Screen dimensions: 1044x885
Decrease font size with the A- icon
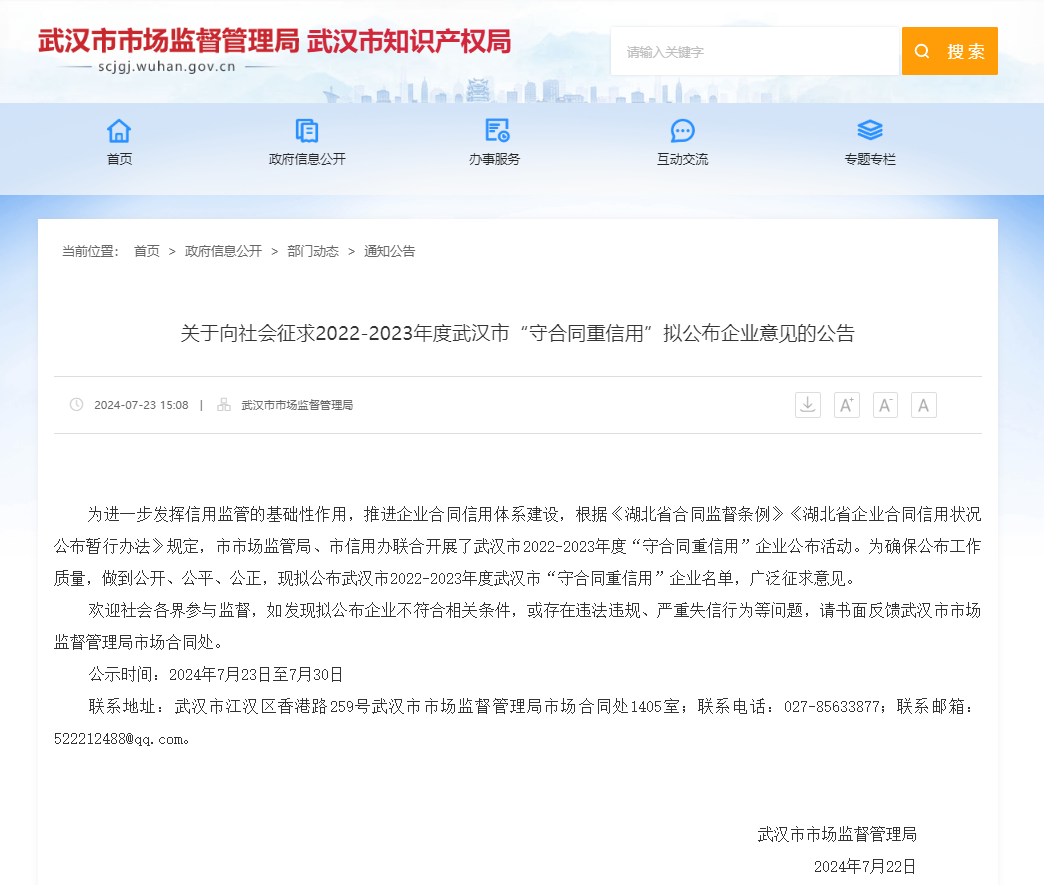tap(885, 405)
